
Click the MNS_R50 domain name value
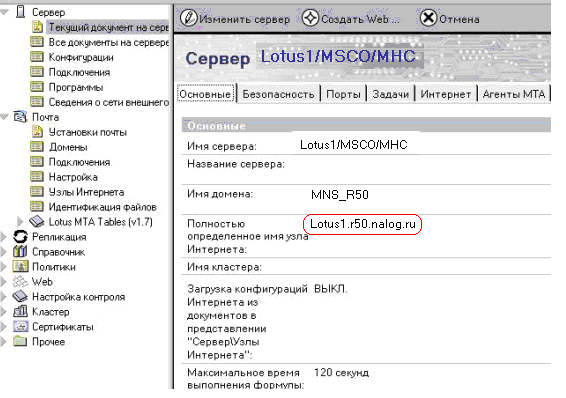(x=340, y=195)
